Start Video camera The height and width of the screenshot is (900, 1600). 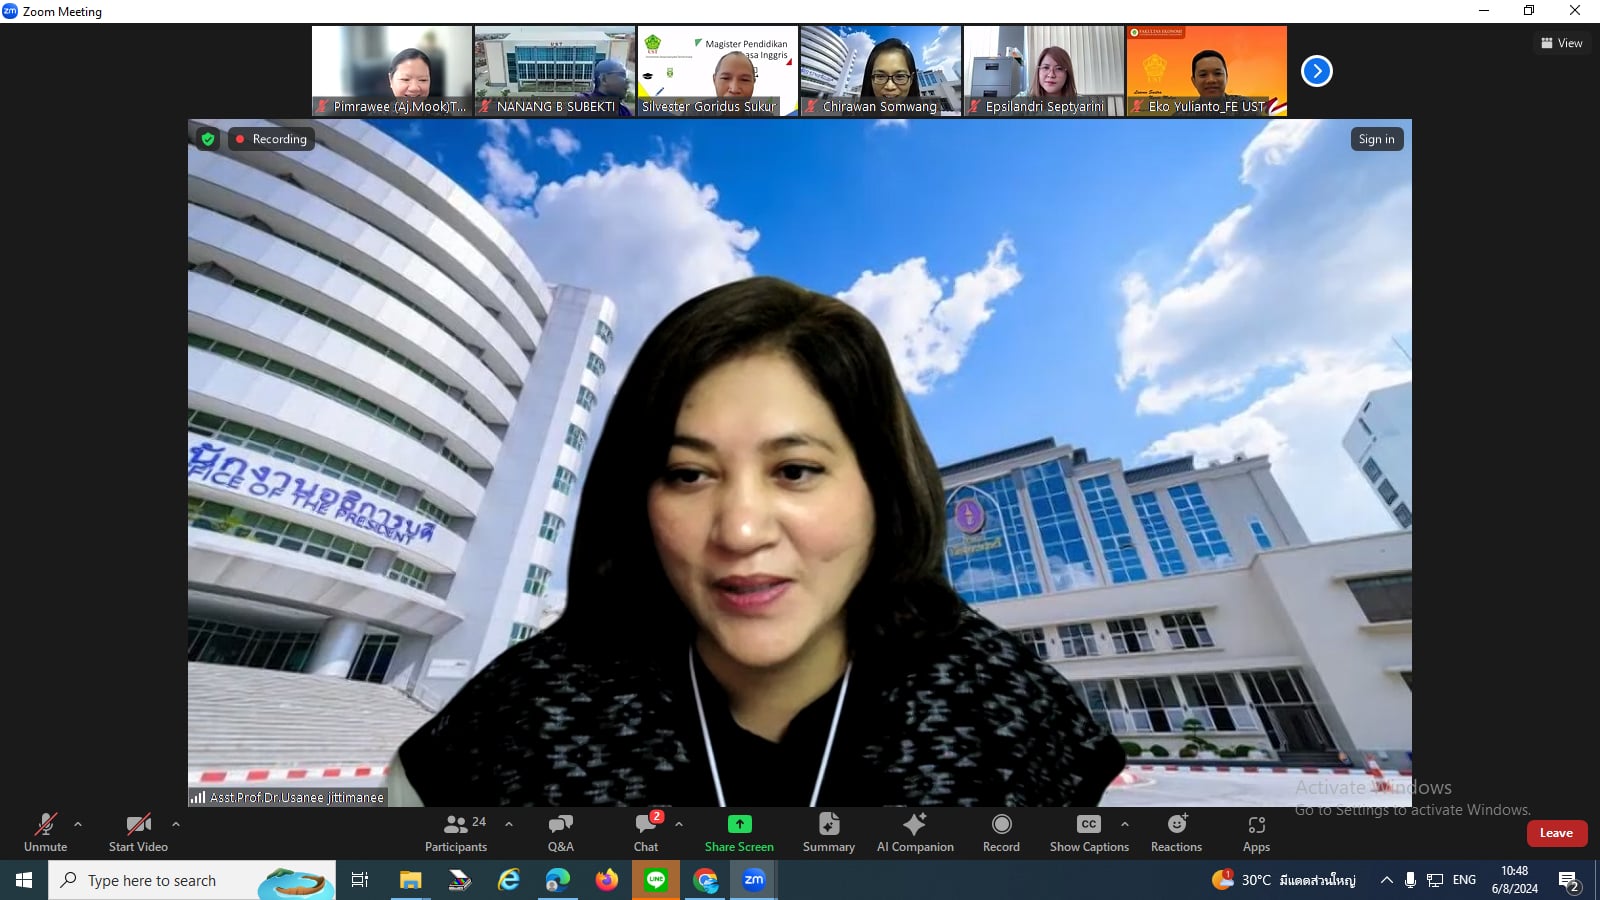138,832
